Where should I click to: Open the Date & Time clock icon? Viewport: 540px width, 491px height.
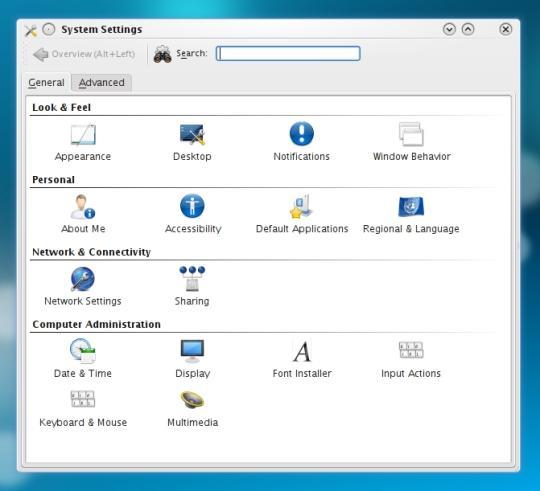pos(83,351)
